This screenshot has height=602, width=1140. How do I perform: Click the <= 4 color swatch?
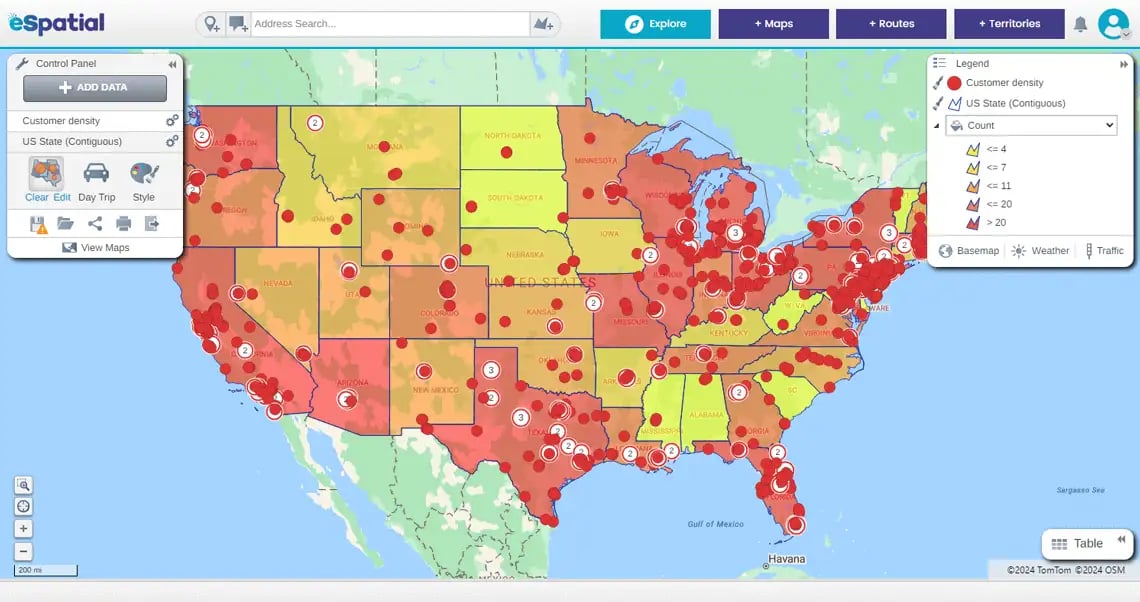(973, 149)
